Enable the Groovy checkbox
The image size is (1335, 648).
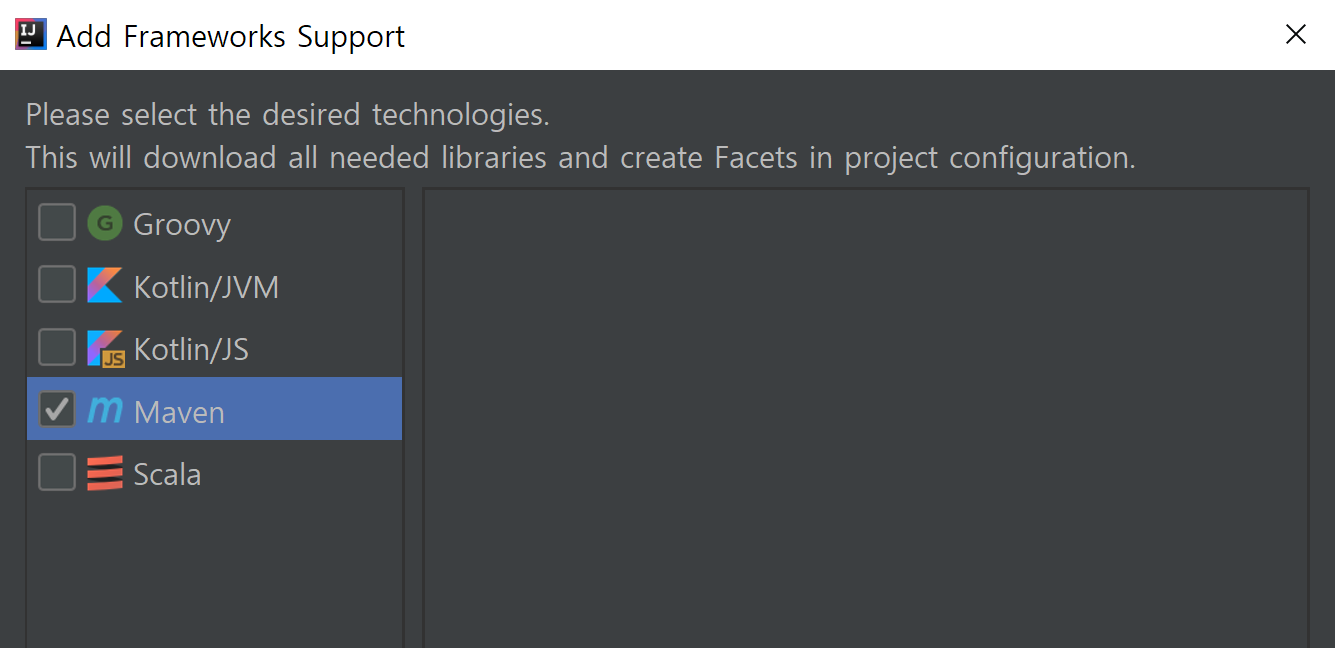(x=57, y=223)
